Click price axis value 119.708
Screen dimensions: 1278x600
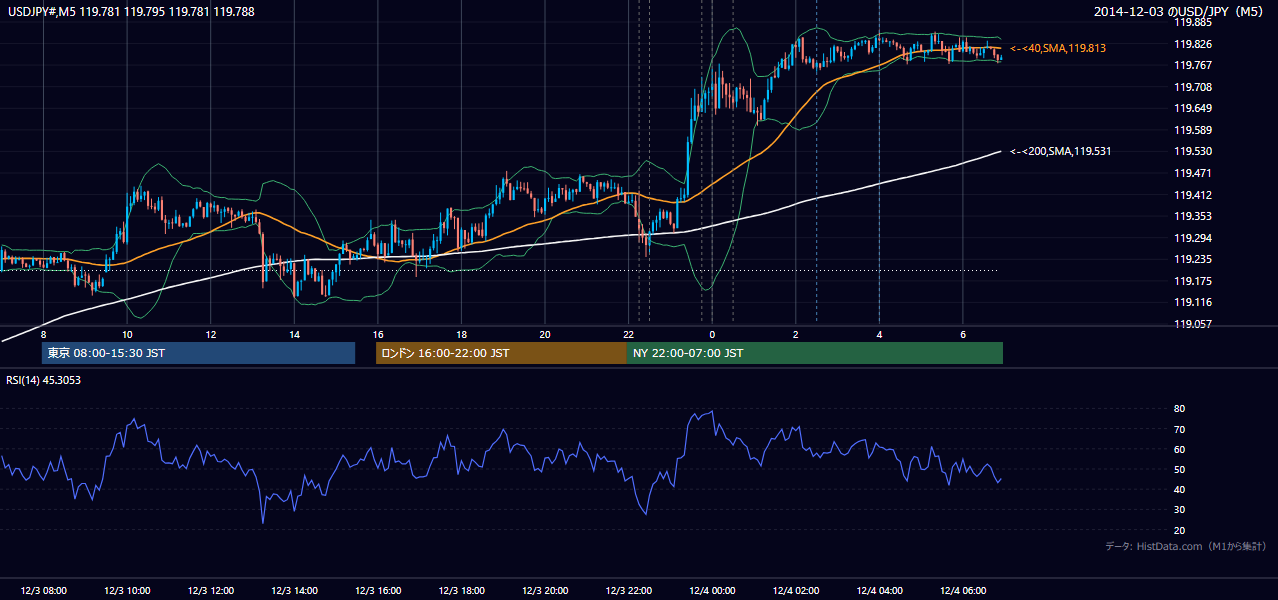[x=1191, y=87]
